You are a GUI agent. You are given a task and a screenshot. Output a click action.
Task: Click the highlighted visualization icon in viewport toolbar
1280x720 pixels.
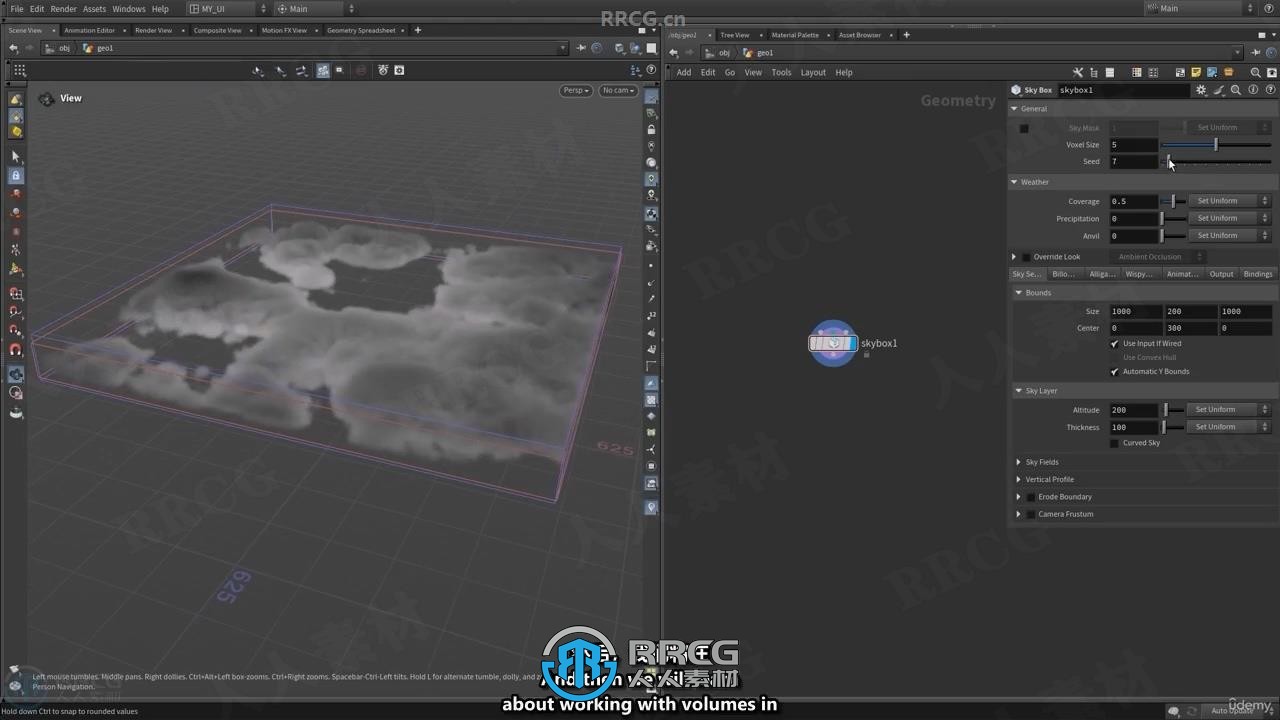pos(323,70)
